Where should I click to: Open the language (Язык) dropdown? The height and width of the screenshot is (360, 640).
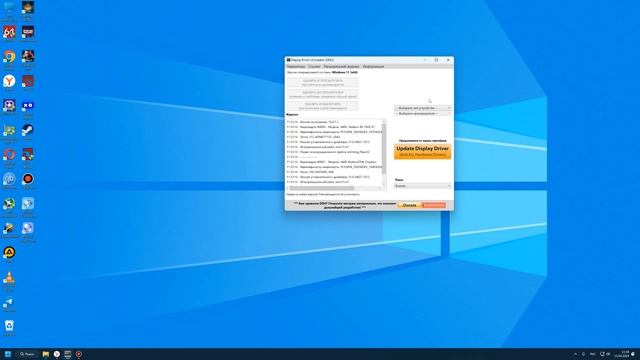click(x=422, y=186)
